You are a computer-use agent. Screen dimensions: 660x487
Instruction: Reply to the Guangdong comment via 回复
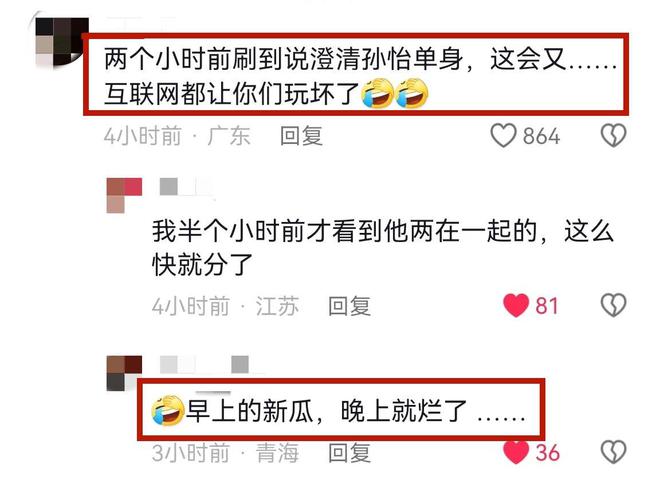[301, 136]
